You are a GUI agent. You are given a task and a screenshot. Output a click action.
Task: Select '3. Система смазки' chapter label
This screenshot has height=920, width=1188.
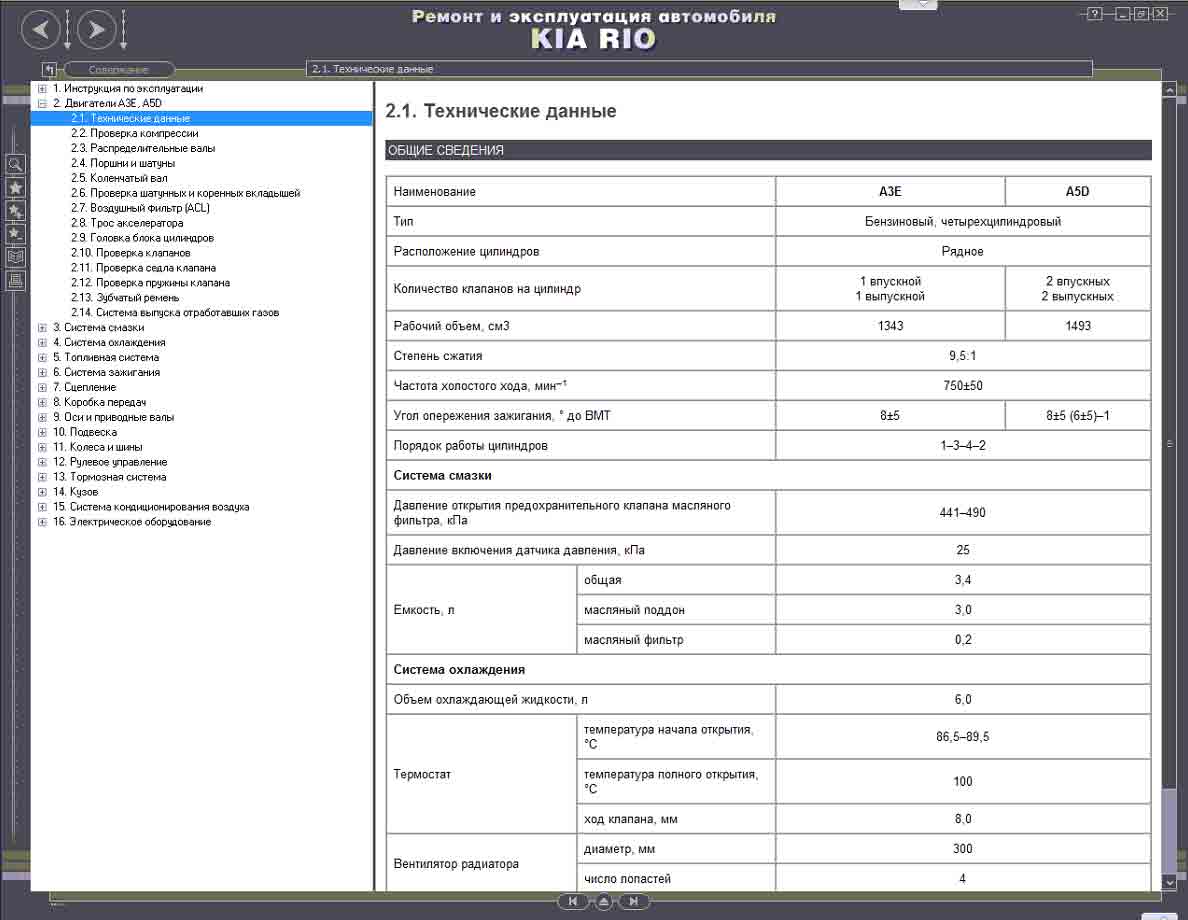98,327
